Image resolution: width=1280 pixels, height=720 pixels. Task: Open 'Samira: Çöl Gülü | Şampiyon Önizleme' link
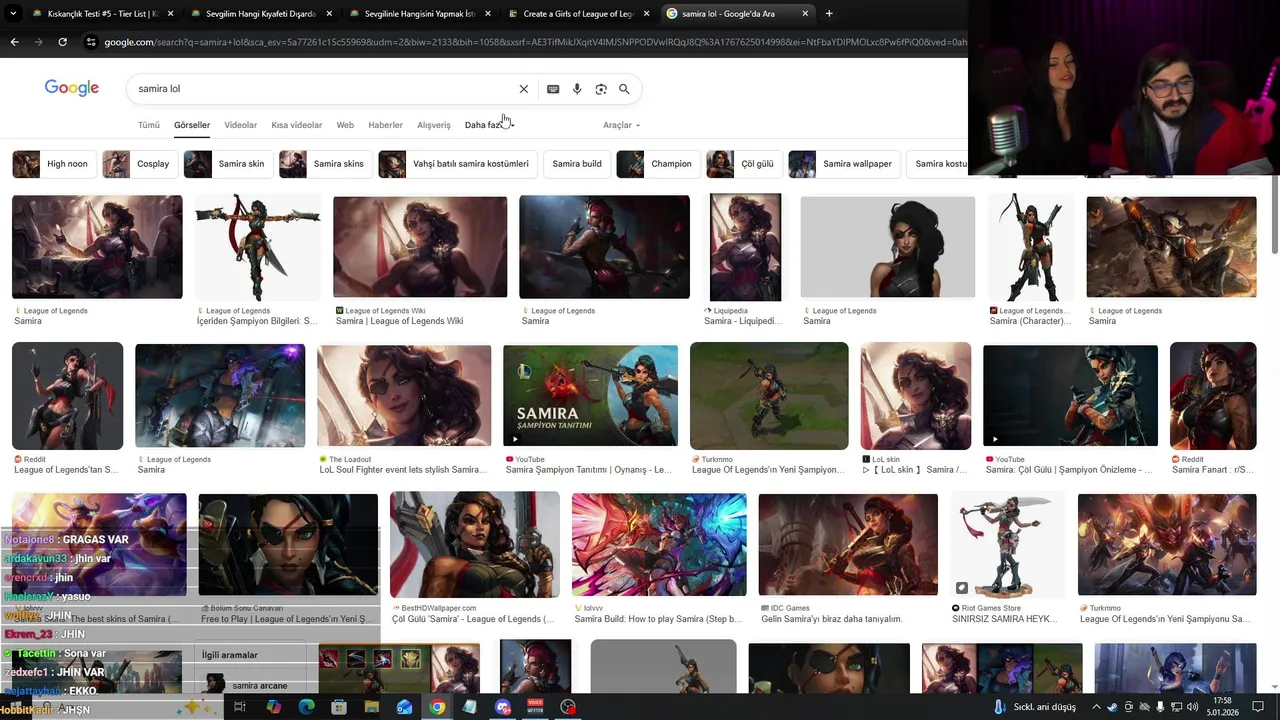tap(1069, 470)
